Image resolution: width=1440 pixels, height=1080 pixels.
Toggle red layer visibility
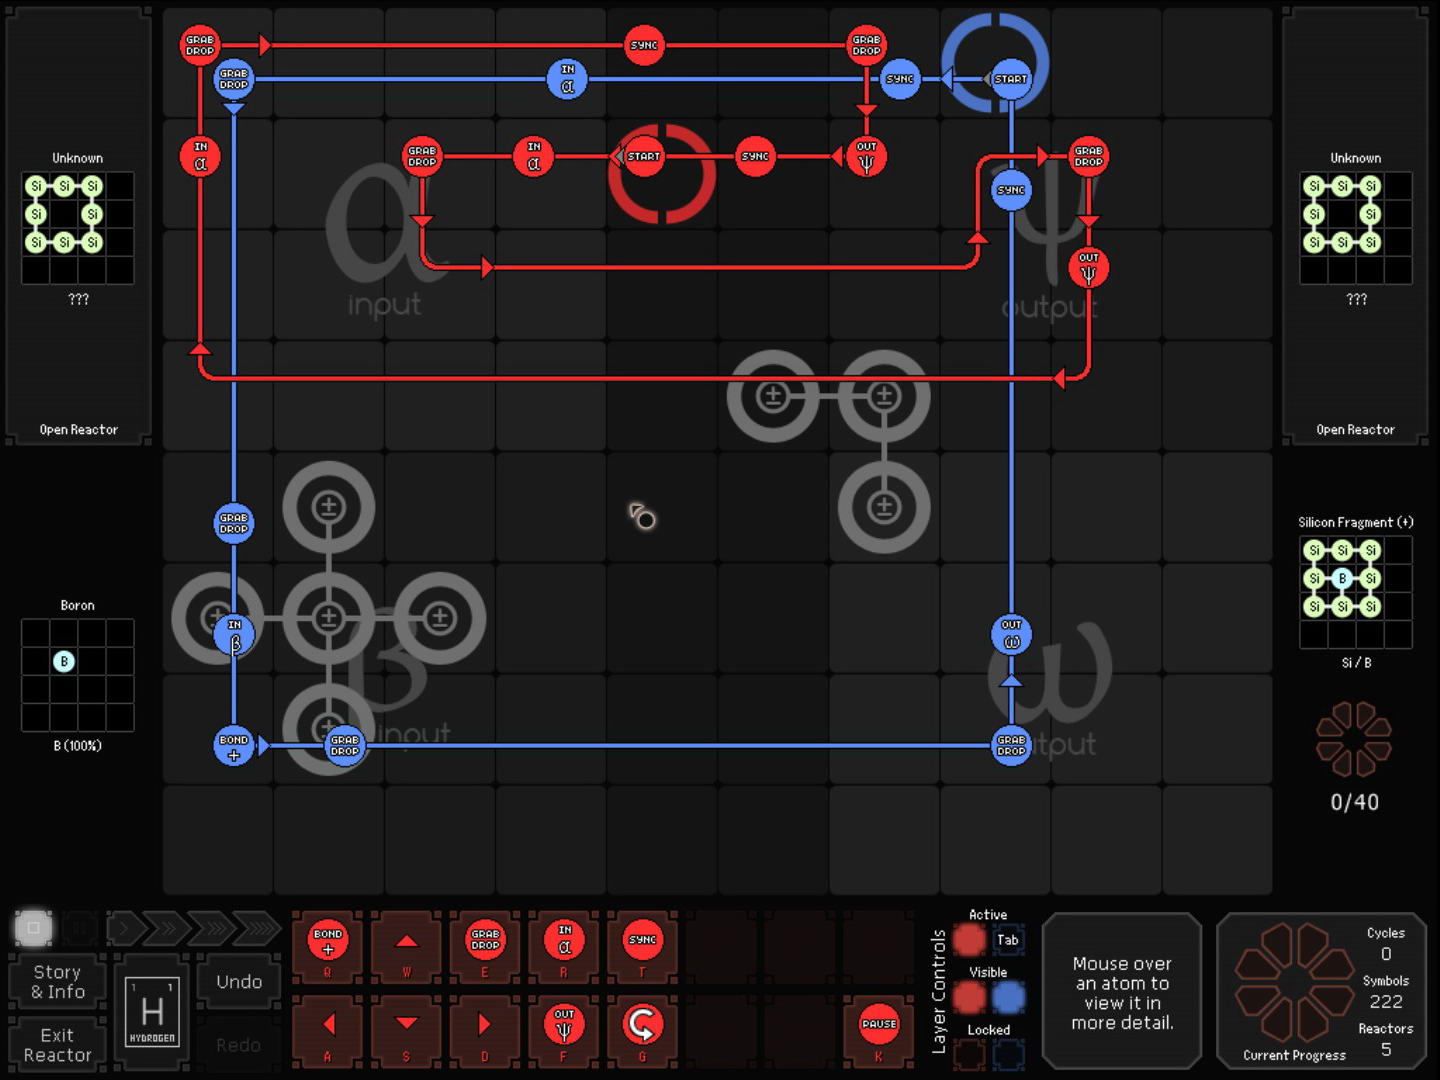pos(968,997)
